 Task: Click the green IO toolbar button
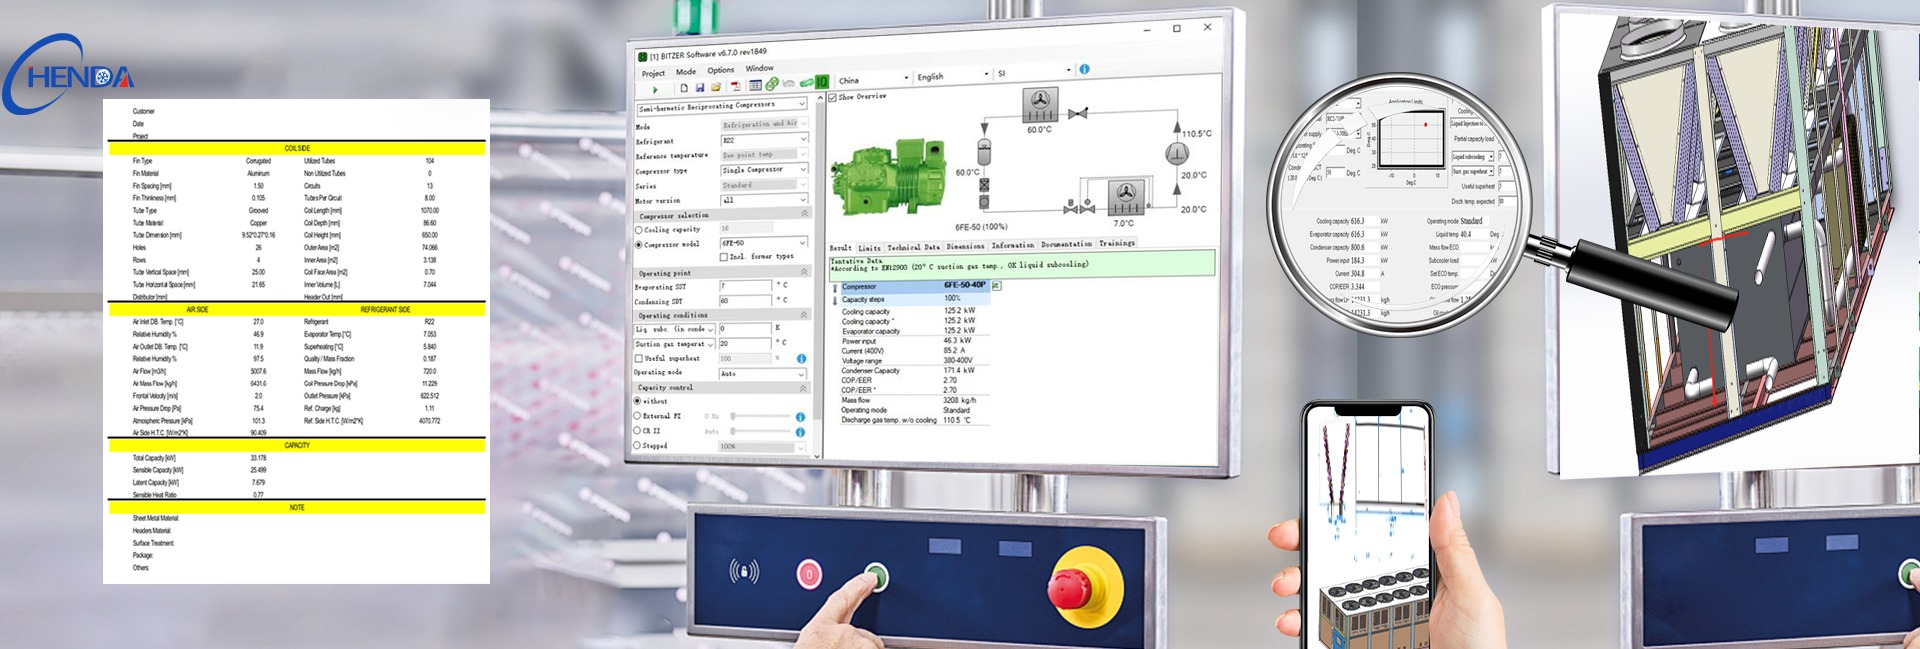(x=822, y=81)
